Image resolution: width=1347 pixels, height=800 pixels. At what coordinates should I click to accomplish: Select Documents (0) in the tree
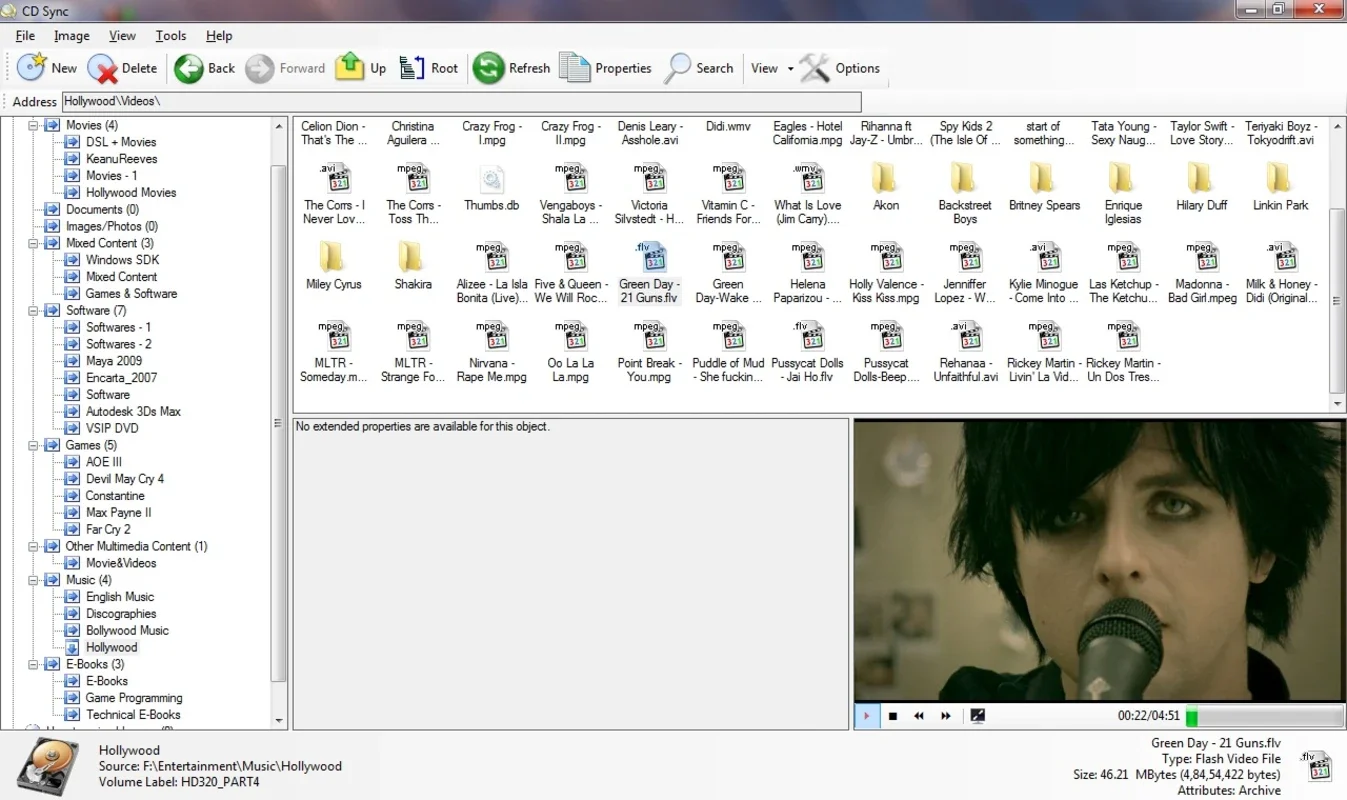pos(102,209)
